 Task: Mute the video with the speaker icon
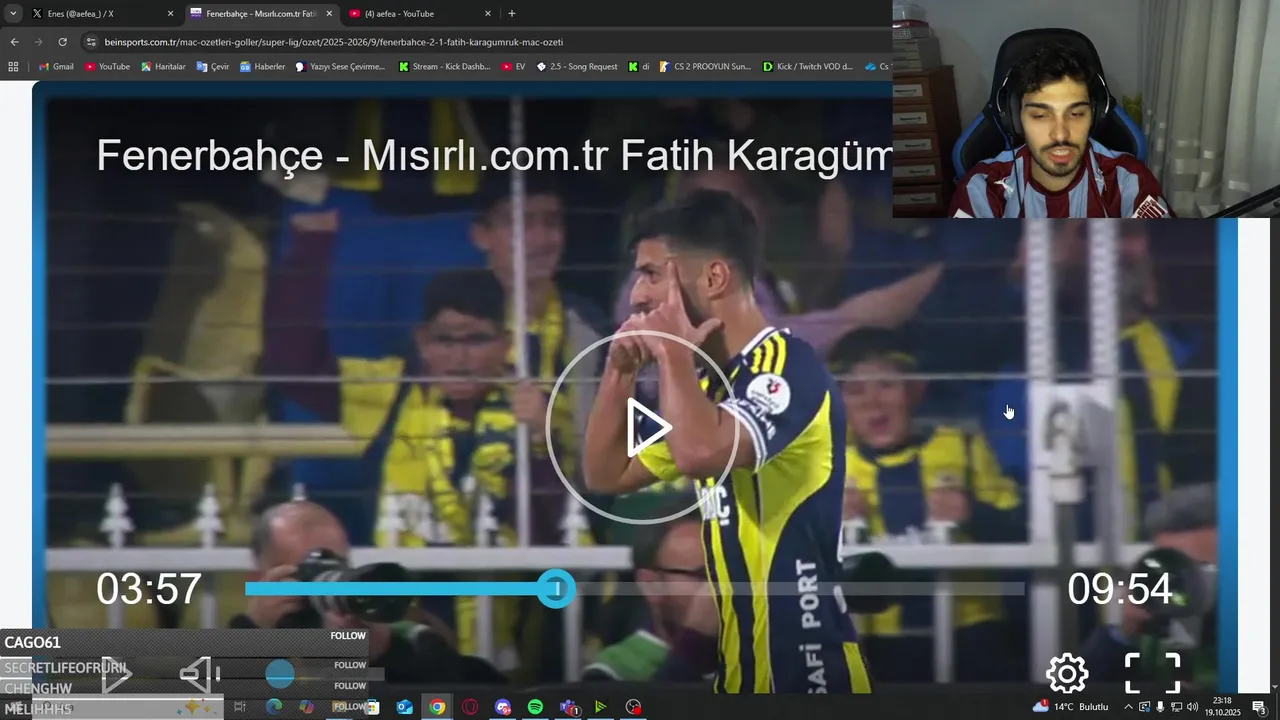[199, 675]
